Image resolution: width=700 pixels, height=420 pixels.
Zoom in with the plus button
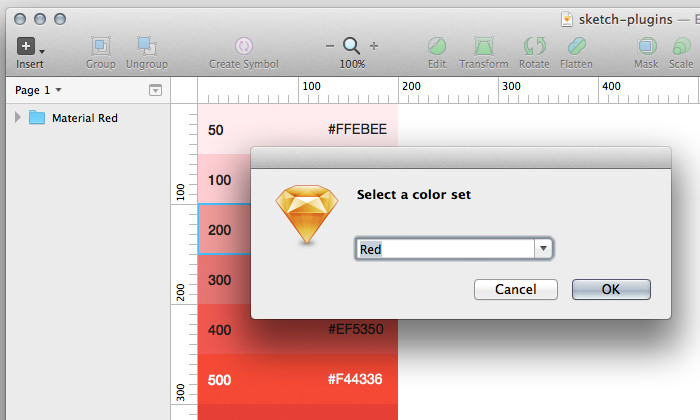[374, 46]
